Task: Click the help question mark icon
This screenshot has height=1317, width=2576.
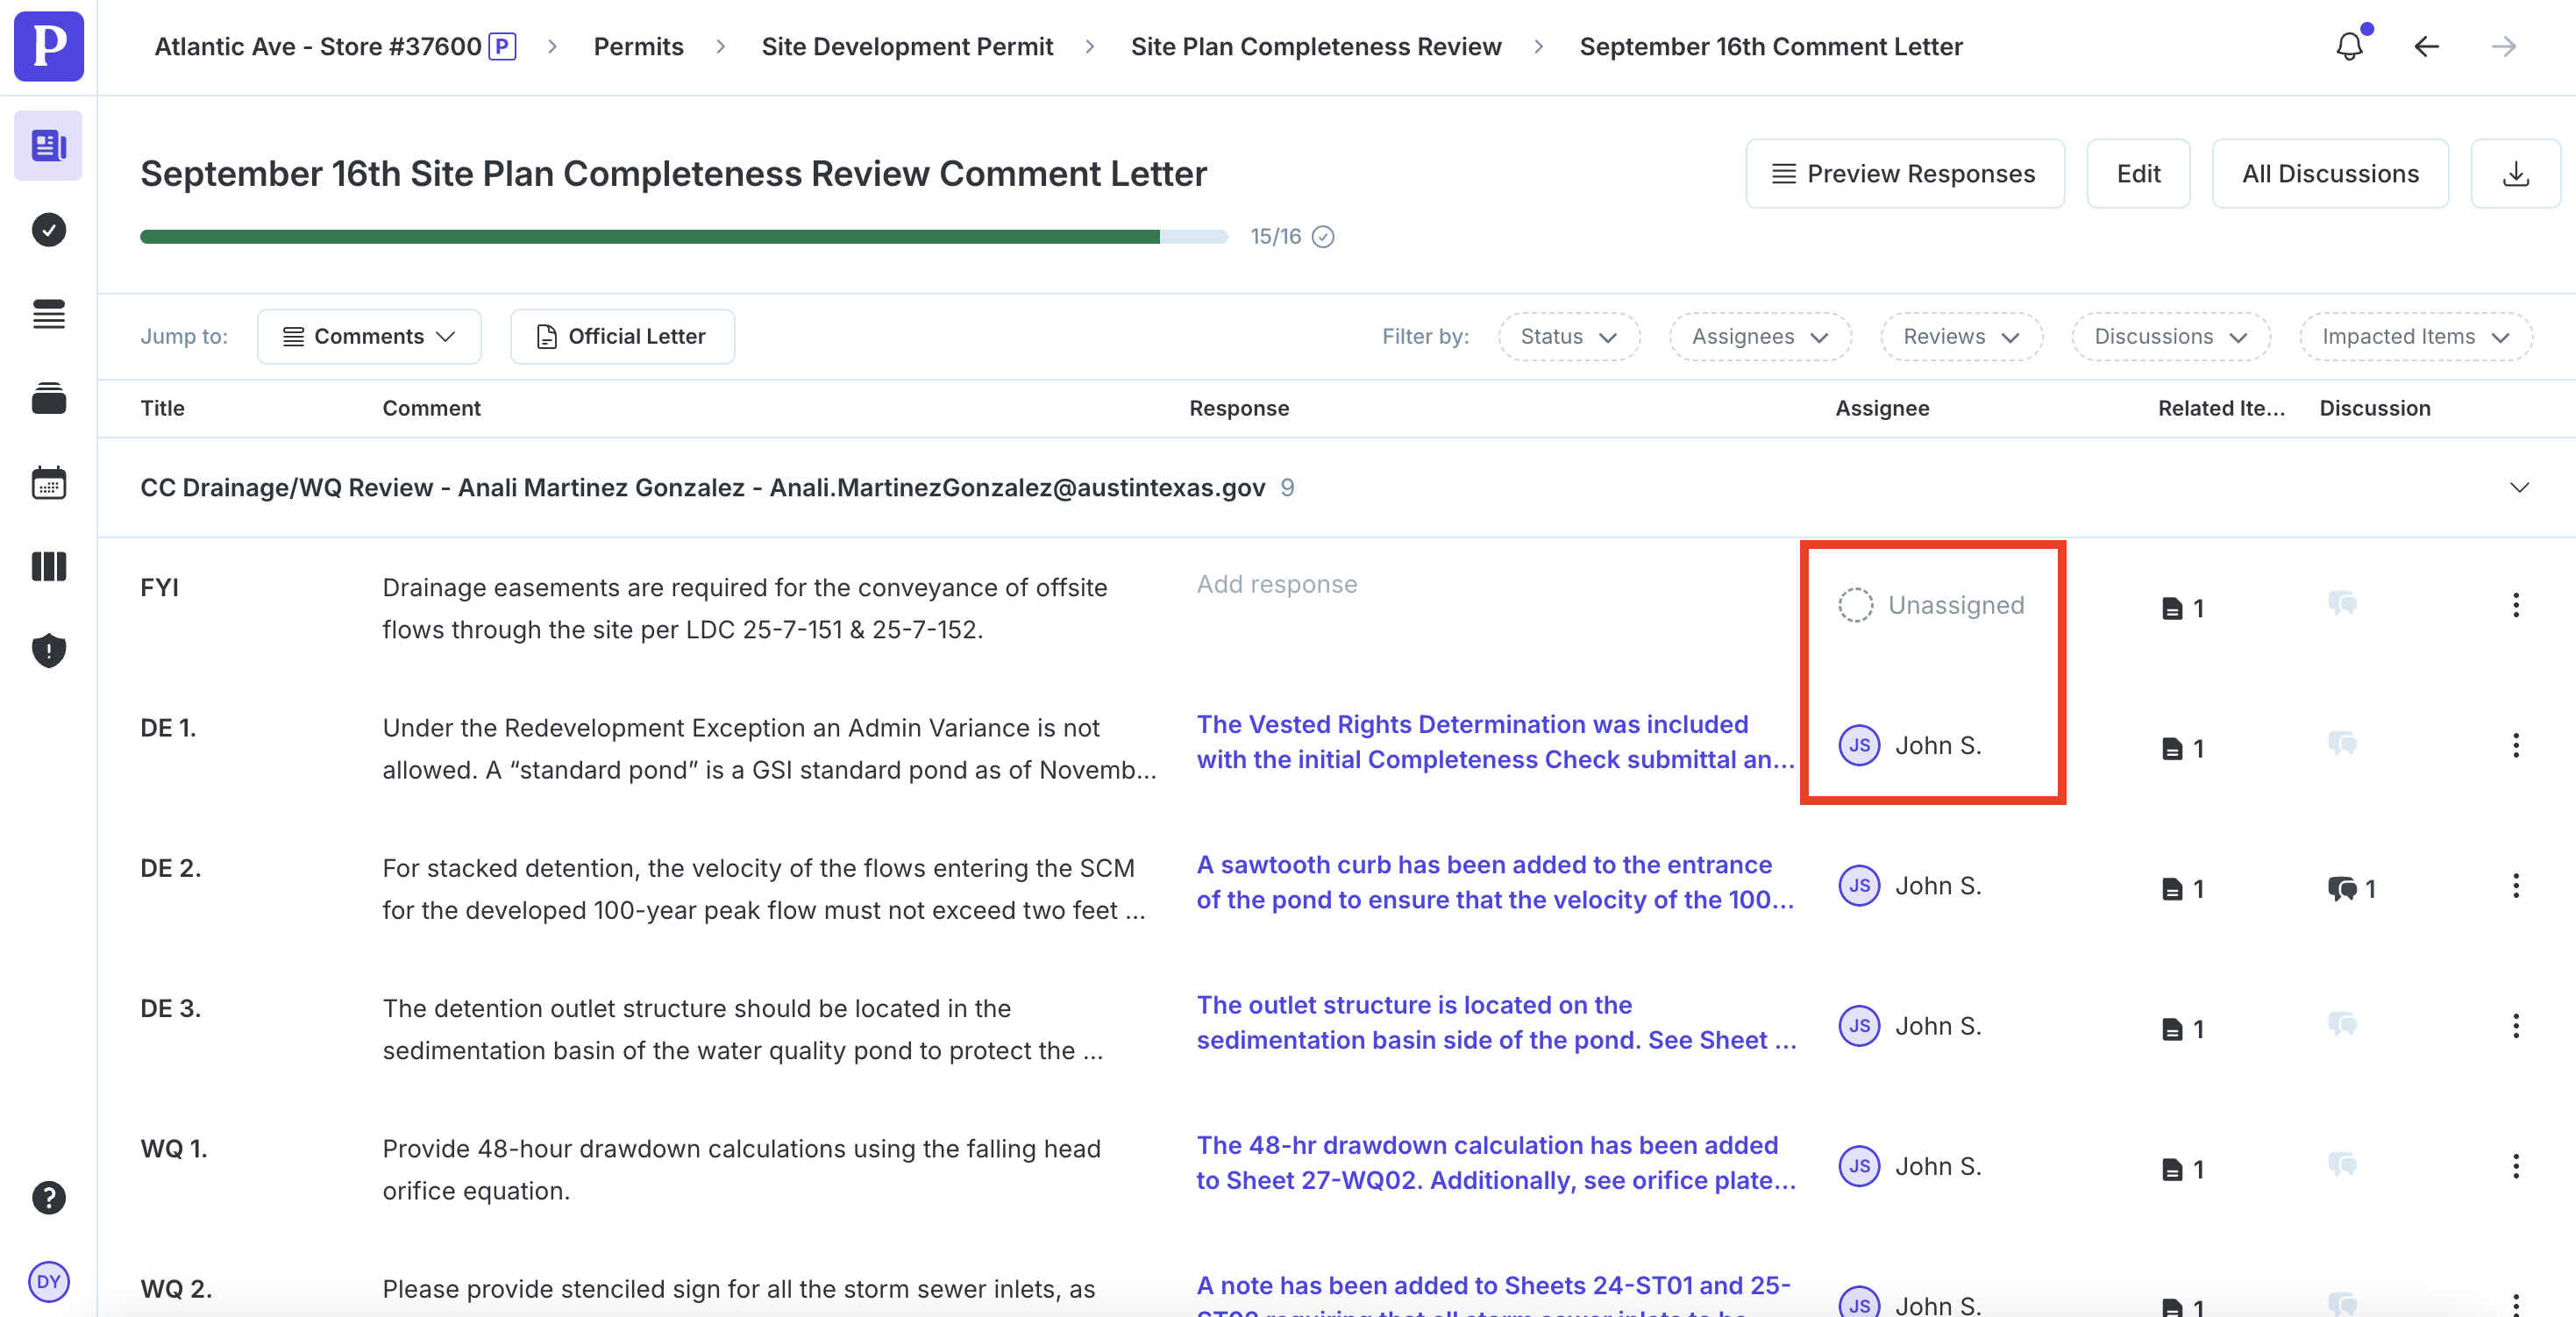Action: click(x=48, y=1197)
